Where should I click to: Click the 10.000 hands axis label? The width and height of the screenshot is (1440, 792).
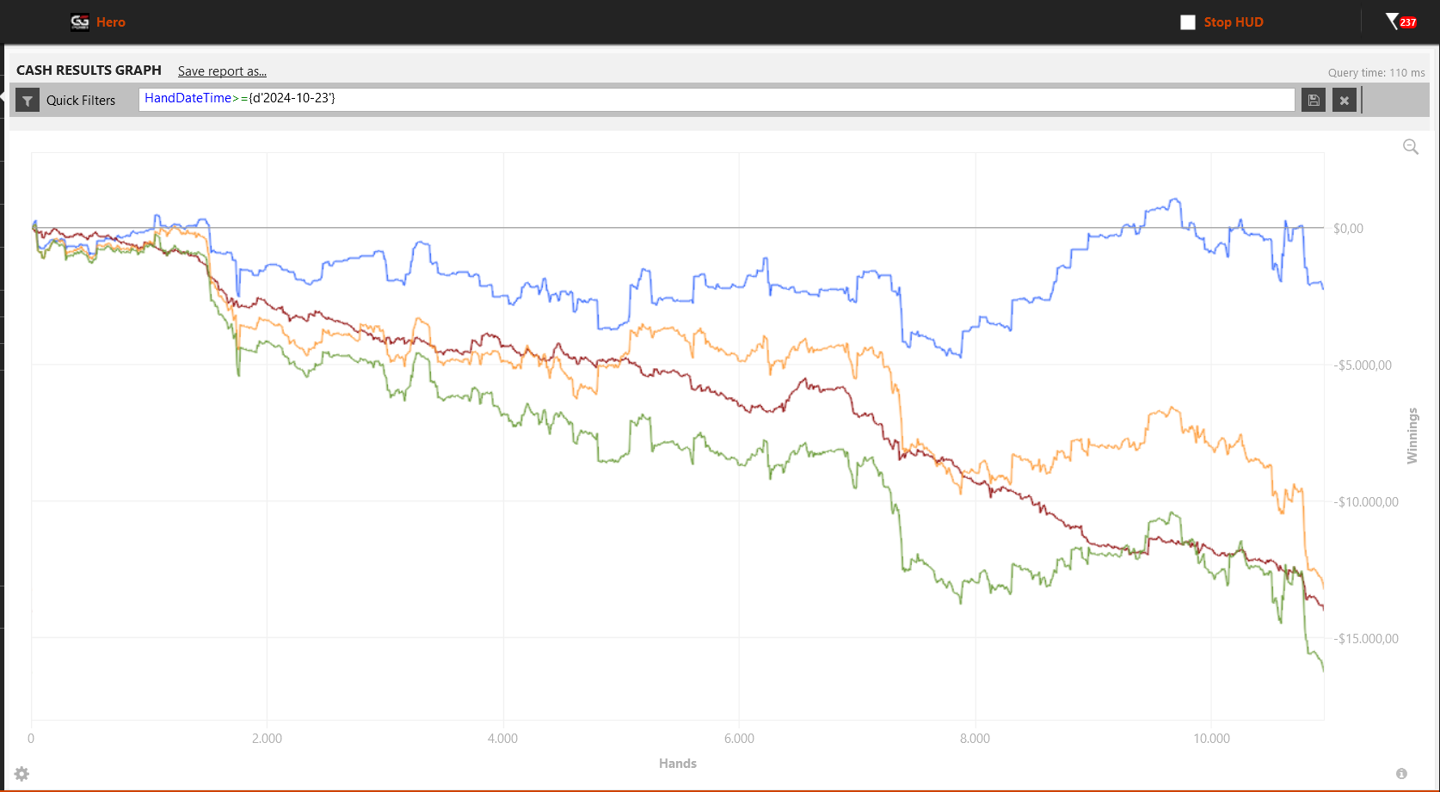click(x=1211, y=739)
